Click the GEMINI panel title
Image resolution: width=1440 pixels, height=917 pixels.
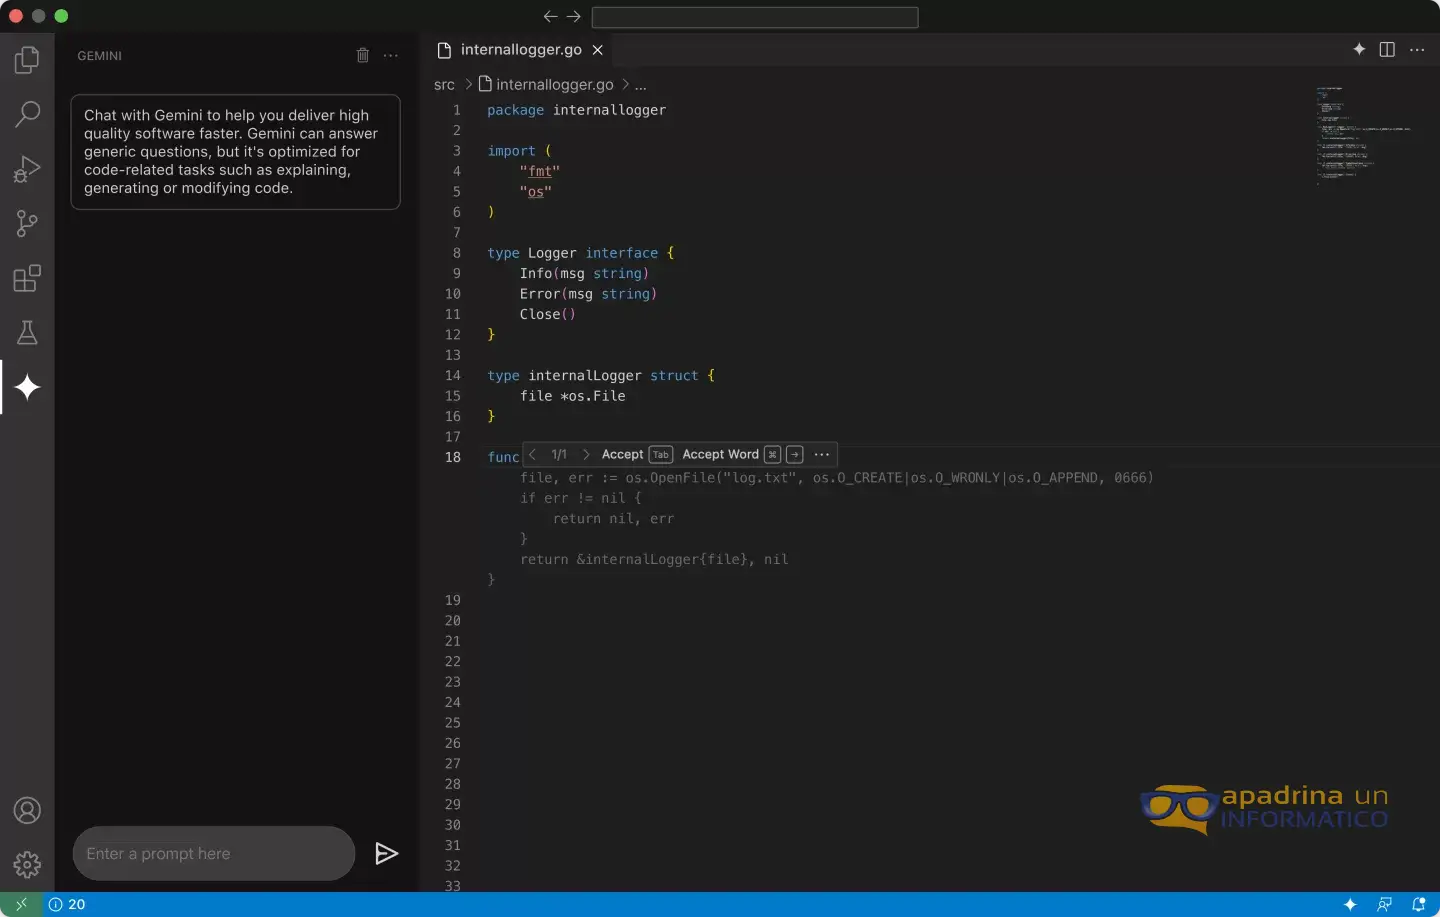pyautogui.click(x=100, y=56)
